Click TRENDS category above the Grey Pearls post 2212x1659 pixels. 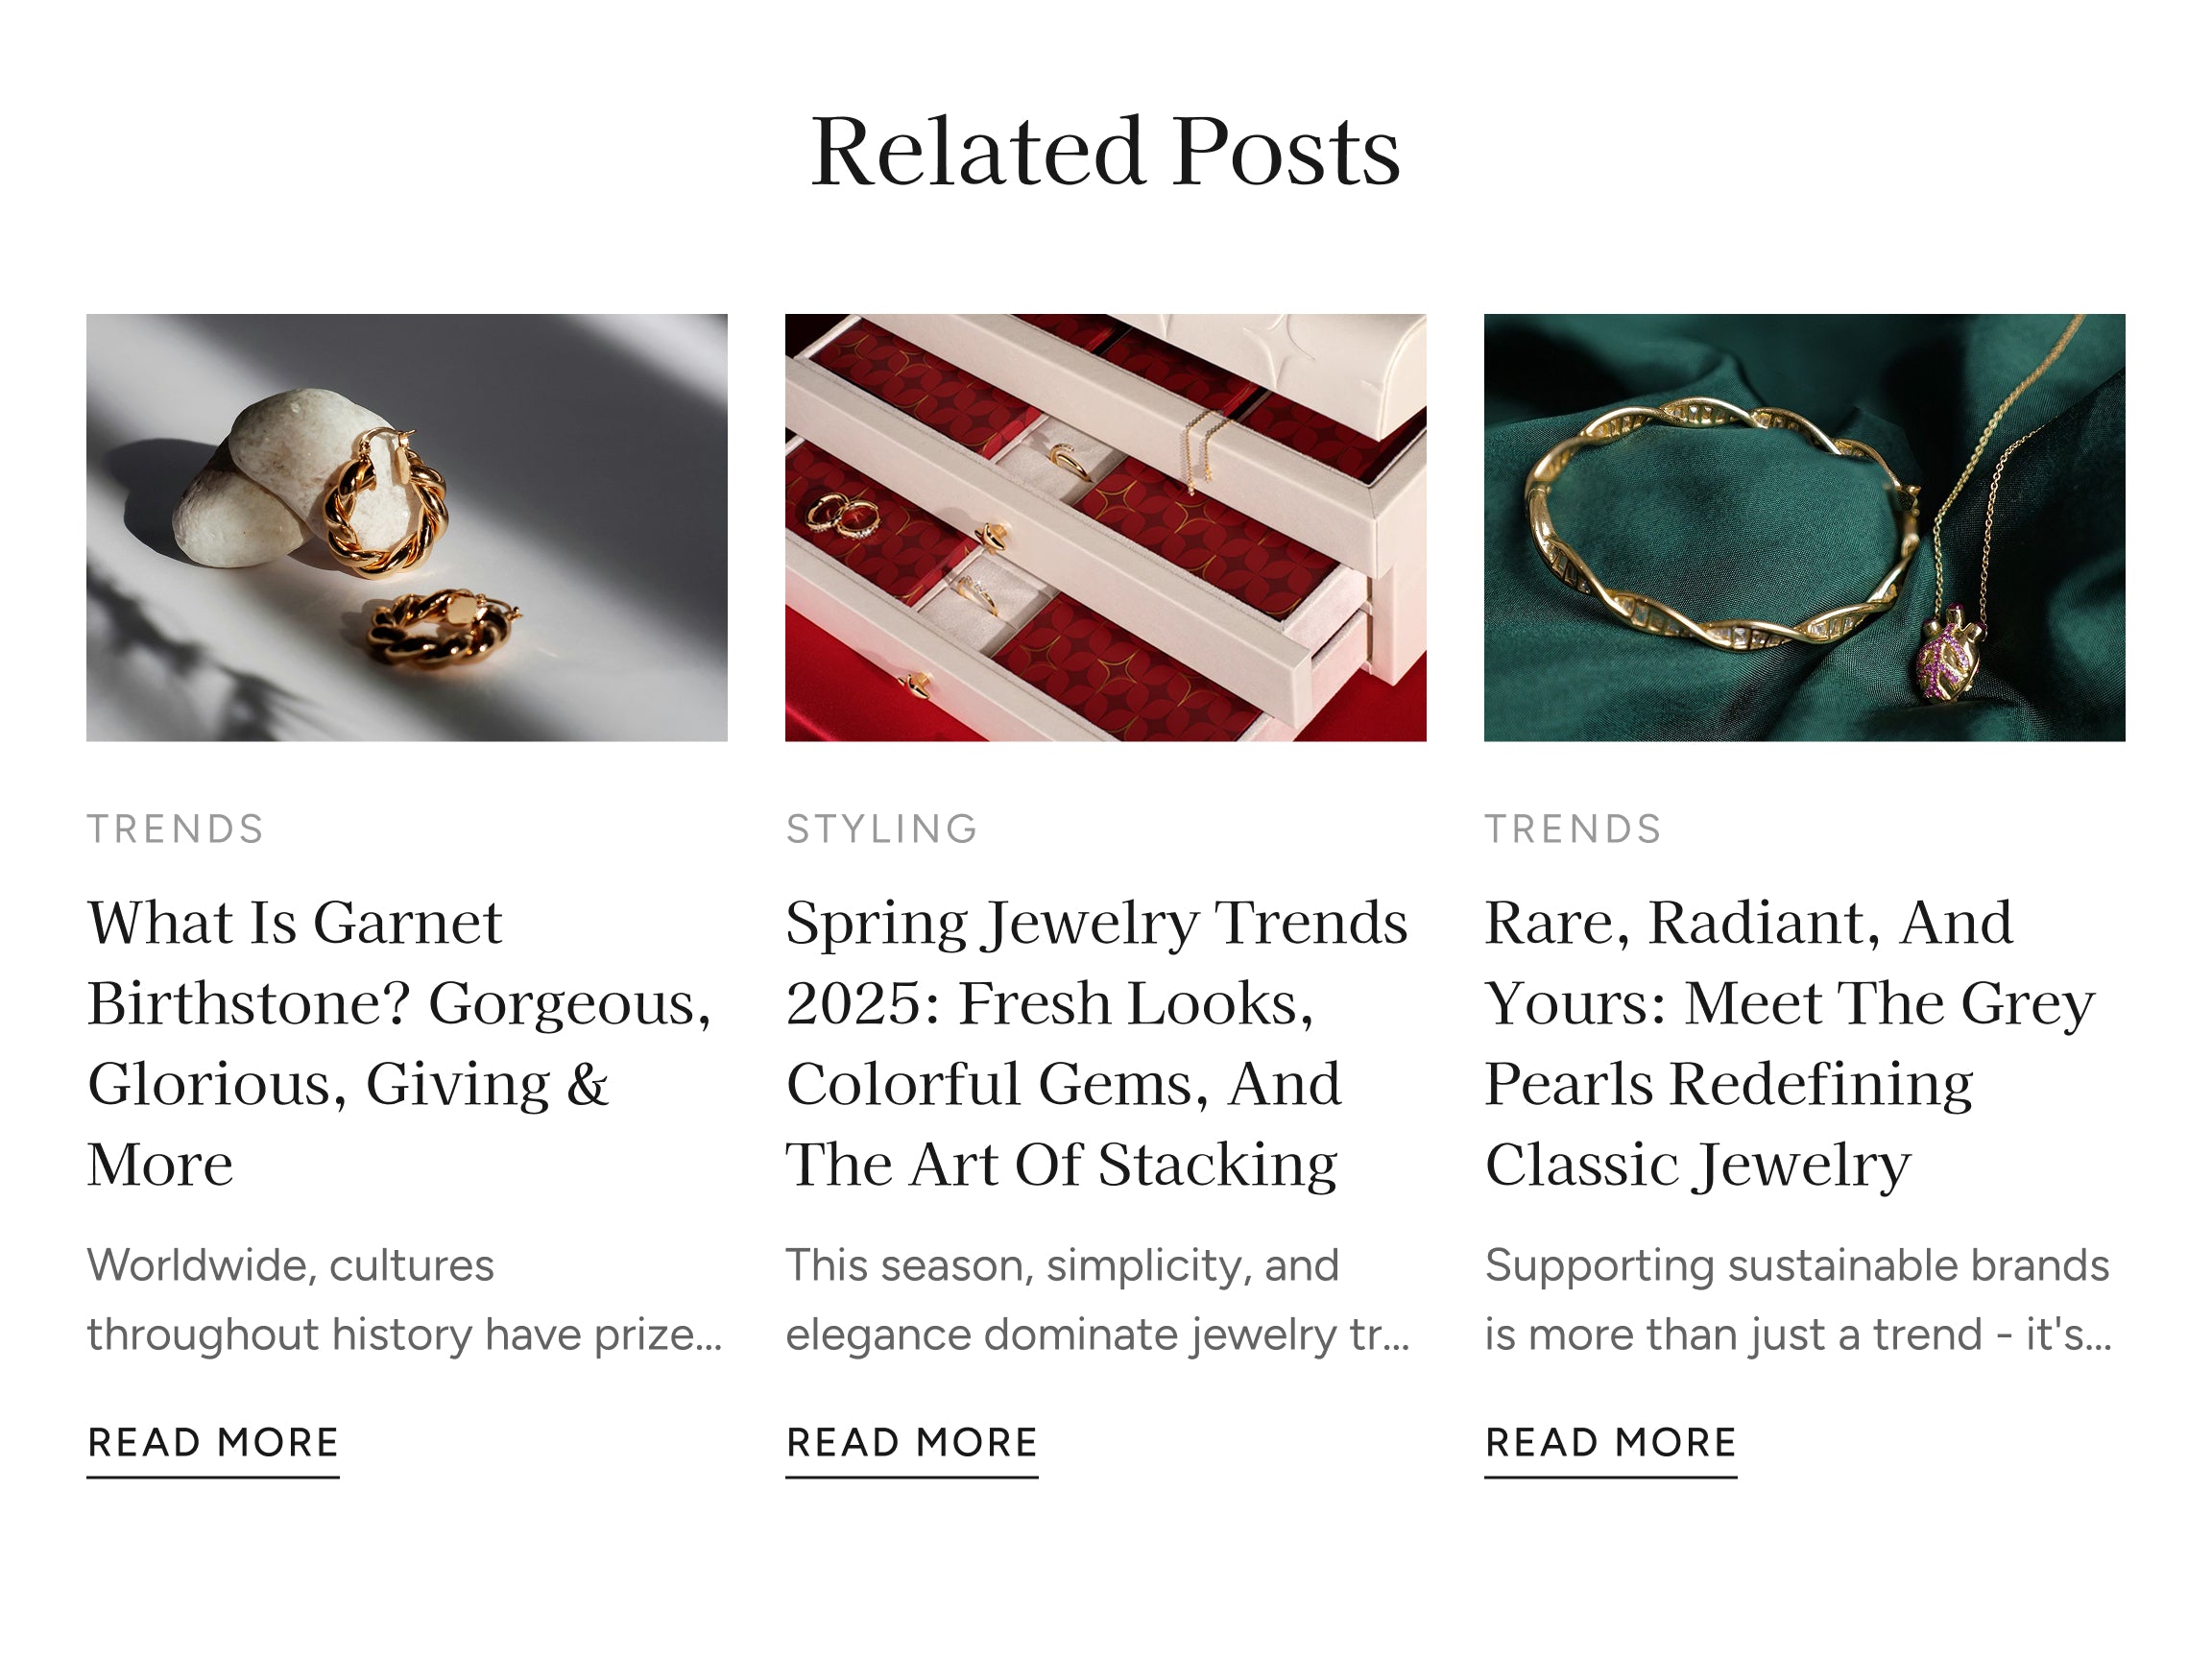coord(1573,829)
